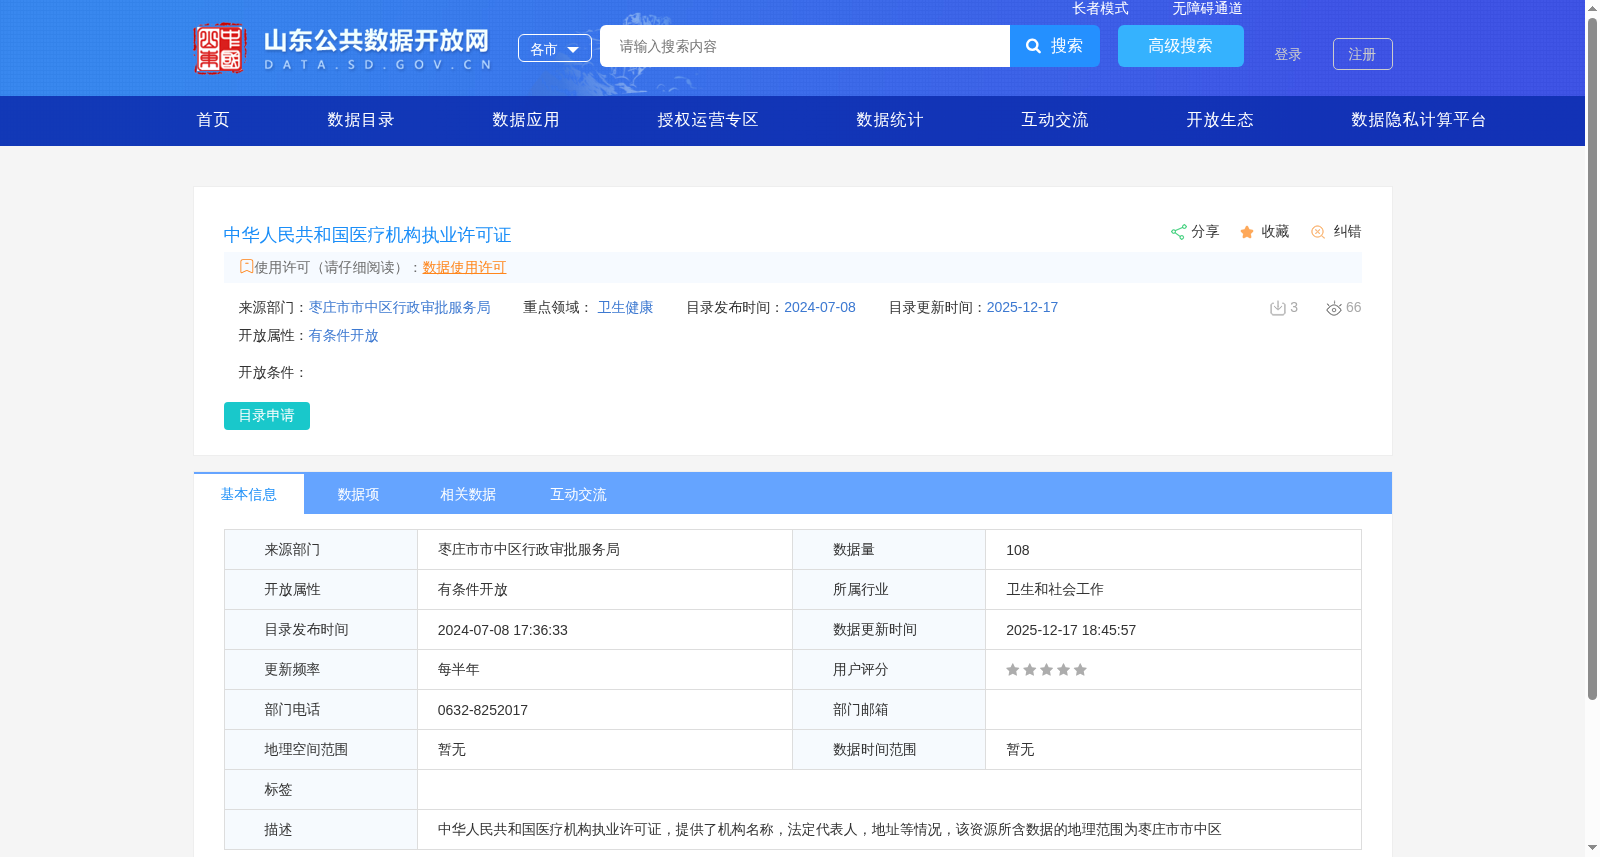Viewport: 1600px width, 857px height.
Task: Click the page vertical scrollbar
Action: [1592, 360]
